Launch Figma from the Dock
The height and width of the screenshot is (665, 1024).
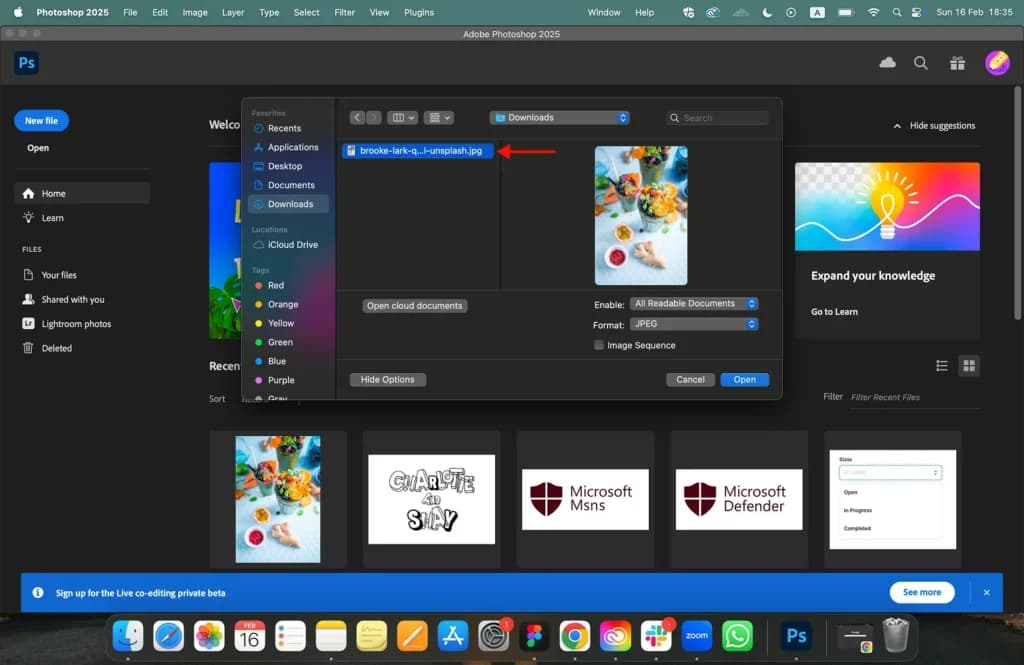(534, 636)
